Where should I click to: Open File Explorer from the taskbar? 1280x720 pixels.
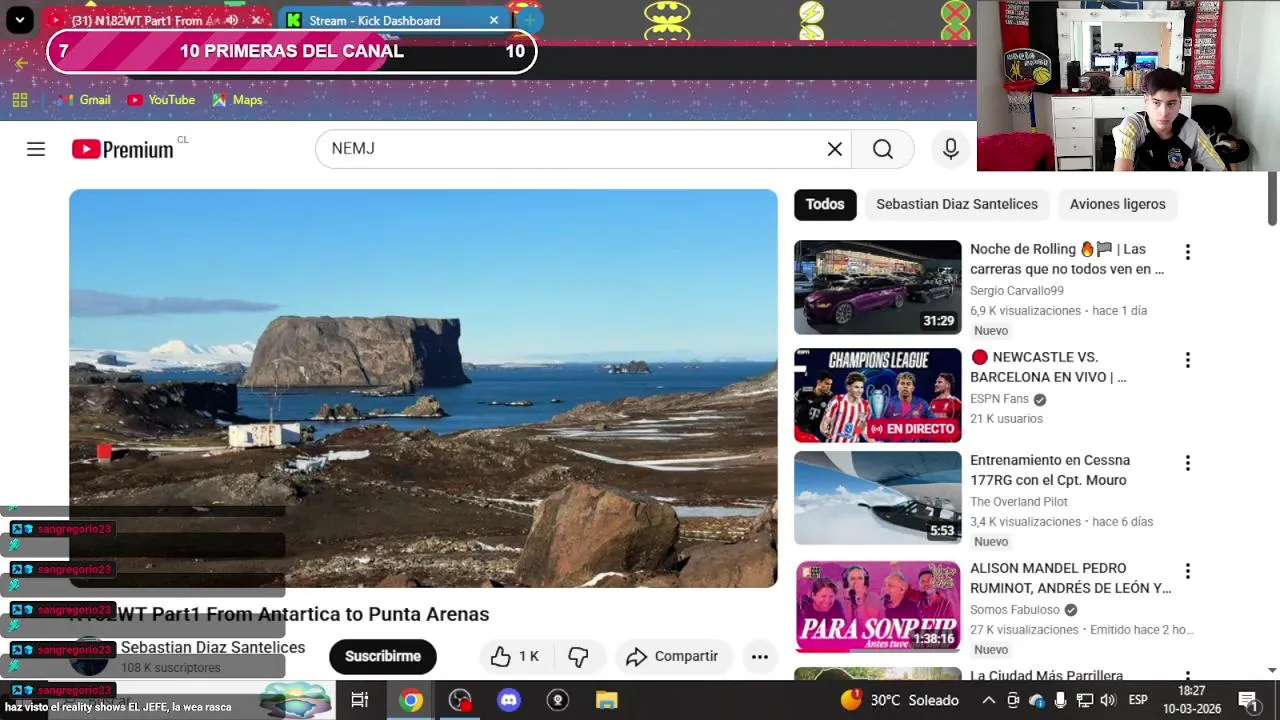(x=607, y=700)
